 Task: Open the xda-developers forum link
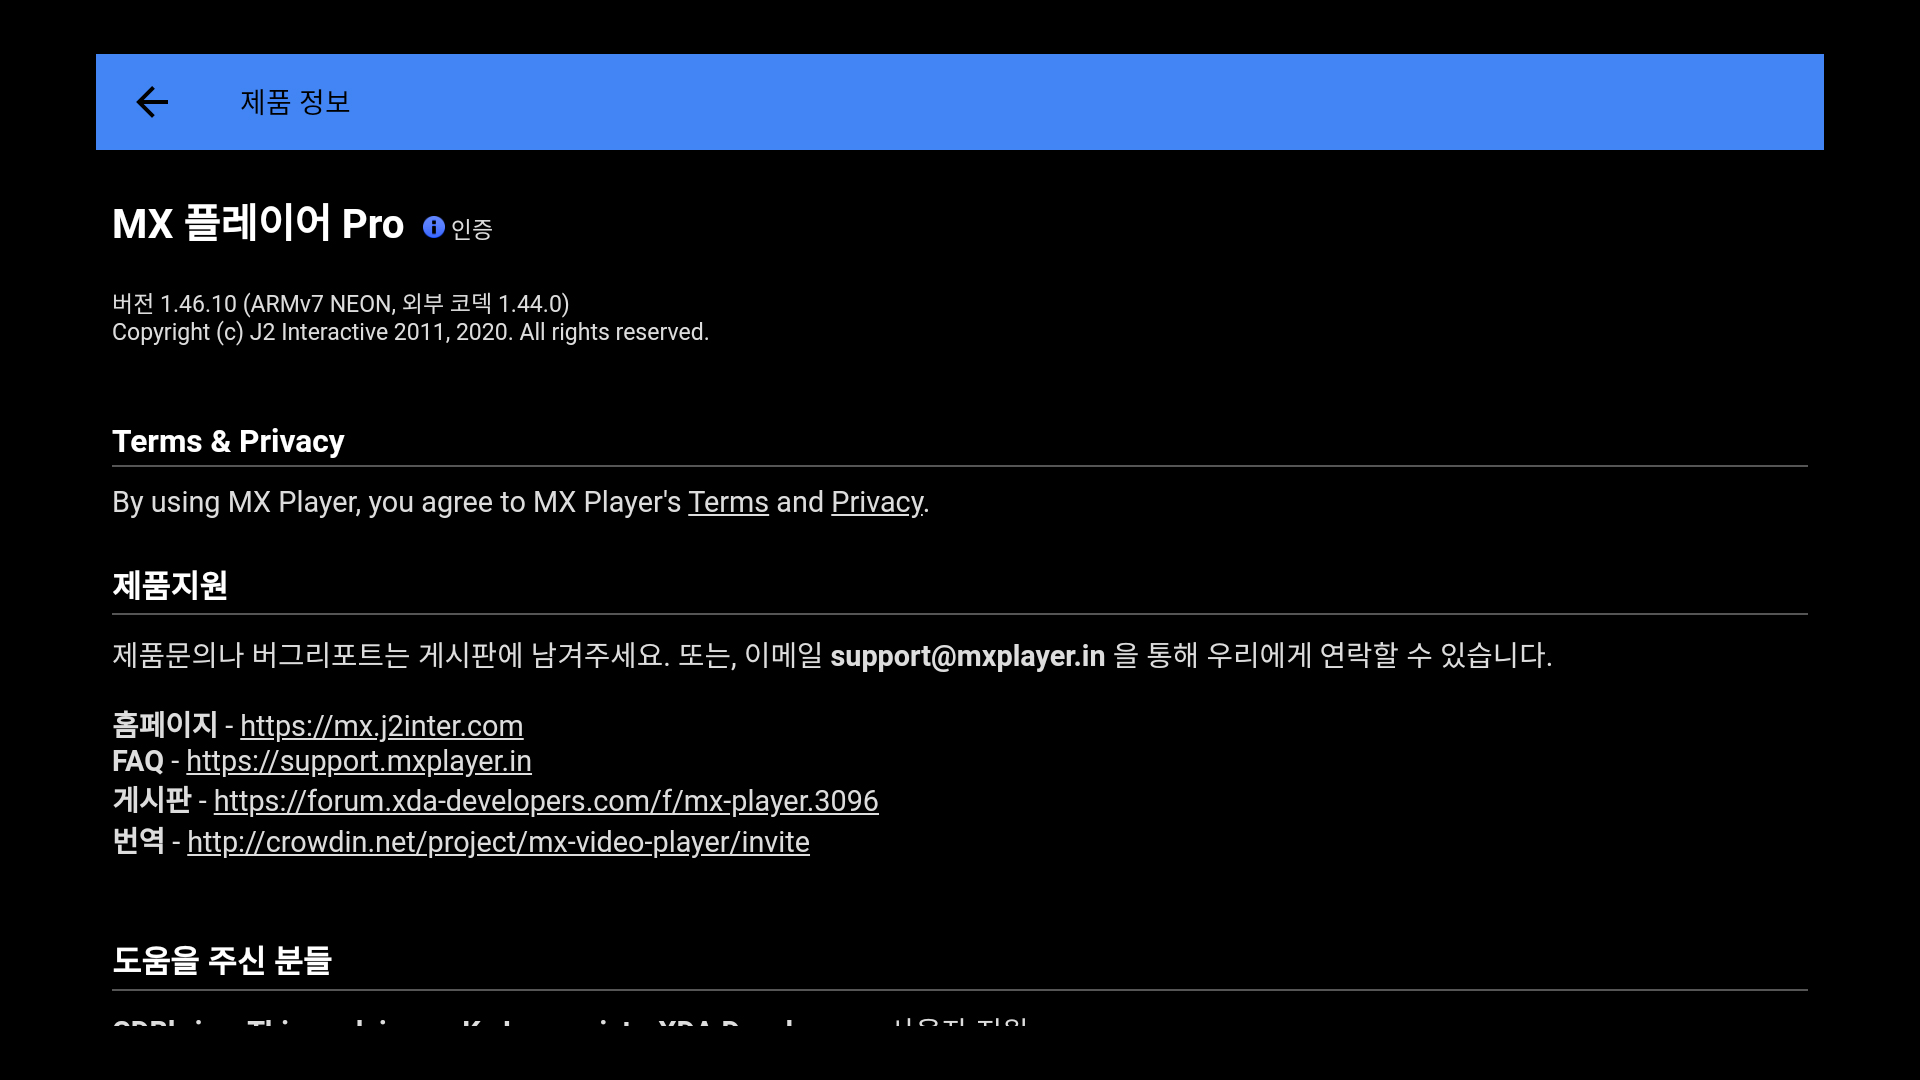point(545,801)
